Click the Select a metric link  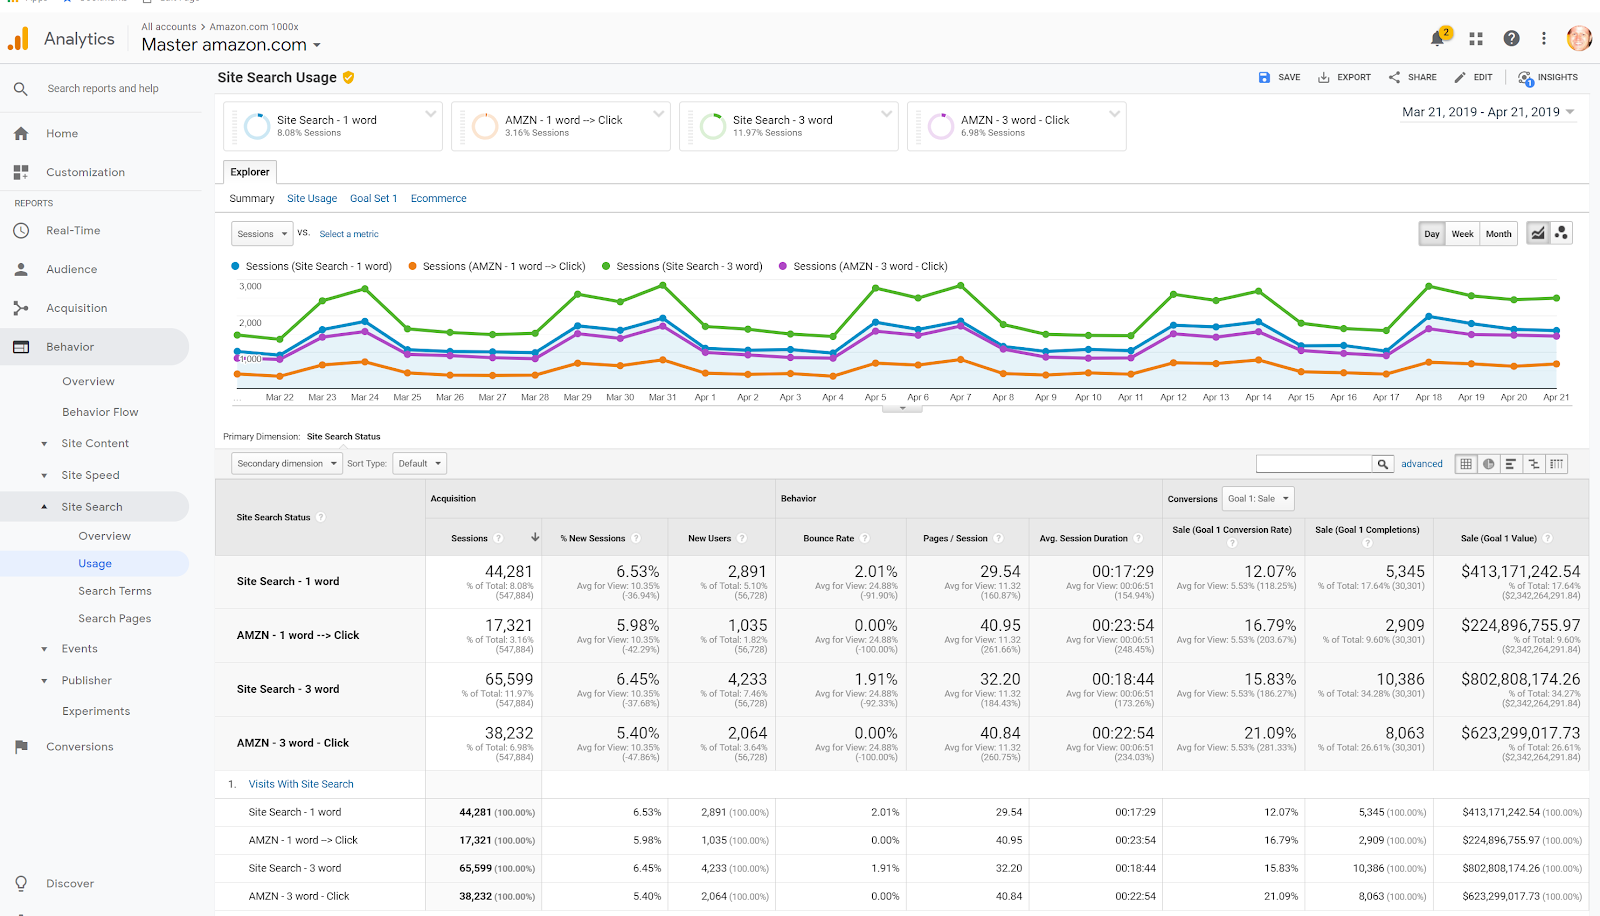pyautogui.click(x=349, y=234)
